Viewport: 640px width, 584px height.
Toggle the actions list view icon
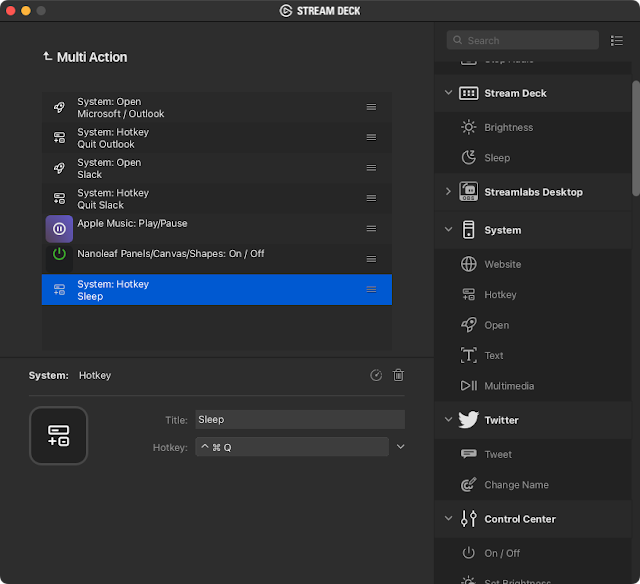coord(617,41)
